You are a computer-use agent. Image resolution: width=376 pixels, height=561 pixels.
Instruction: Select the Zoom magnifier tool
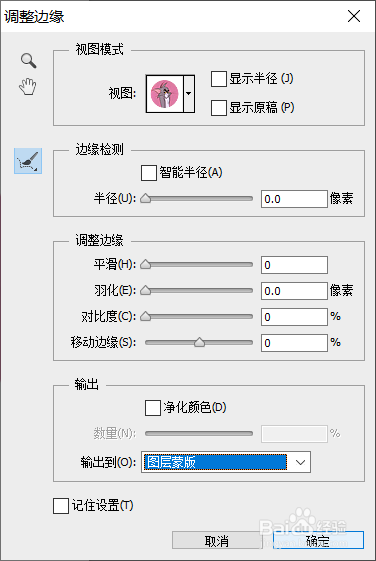(x=28, y=60)
